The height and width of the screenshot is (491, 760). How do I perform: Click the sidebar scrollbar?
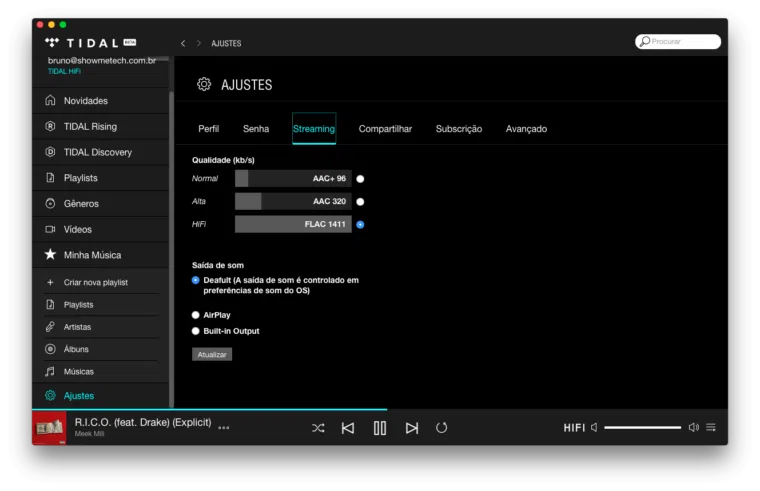pyautogui.click(x=171, y=250)
